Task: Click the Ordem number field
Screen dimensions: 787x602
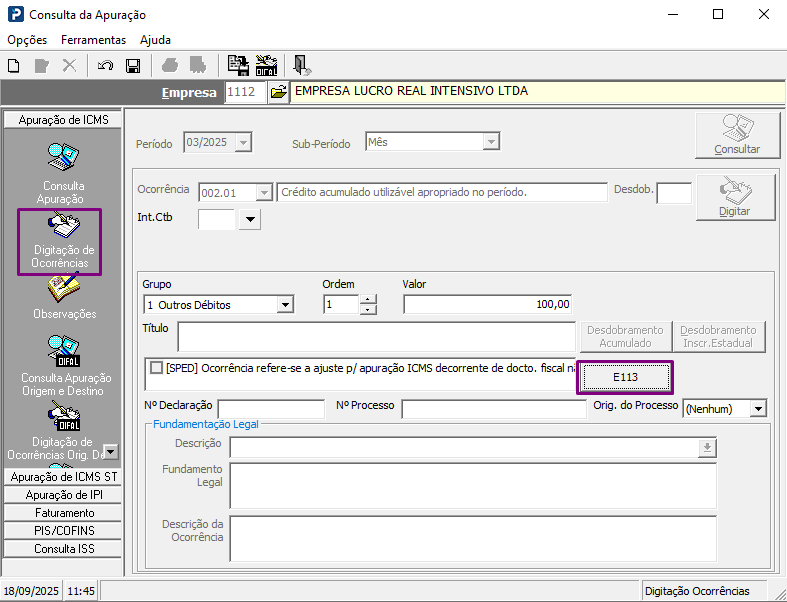Action: (341, 304)
